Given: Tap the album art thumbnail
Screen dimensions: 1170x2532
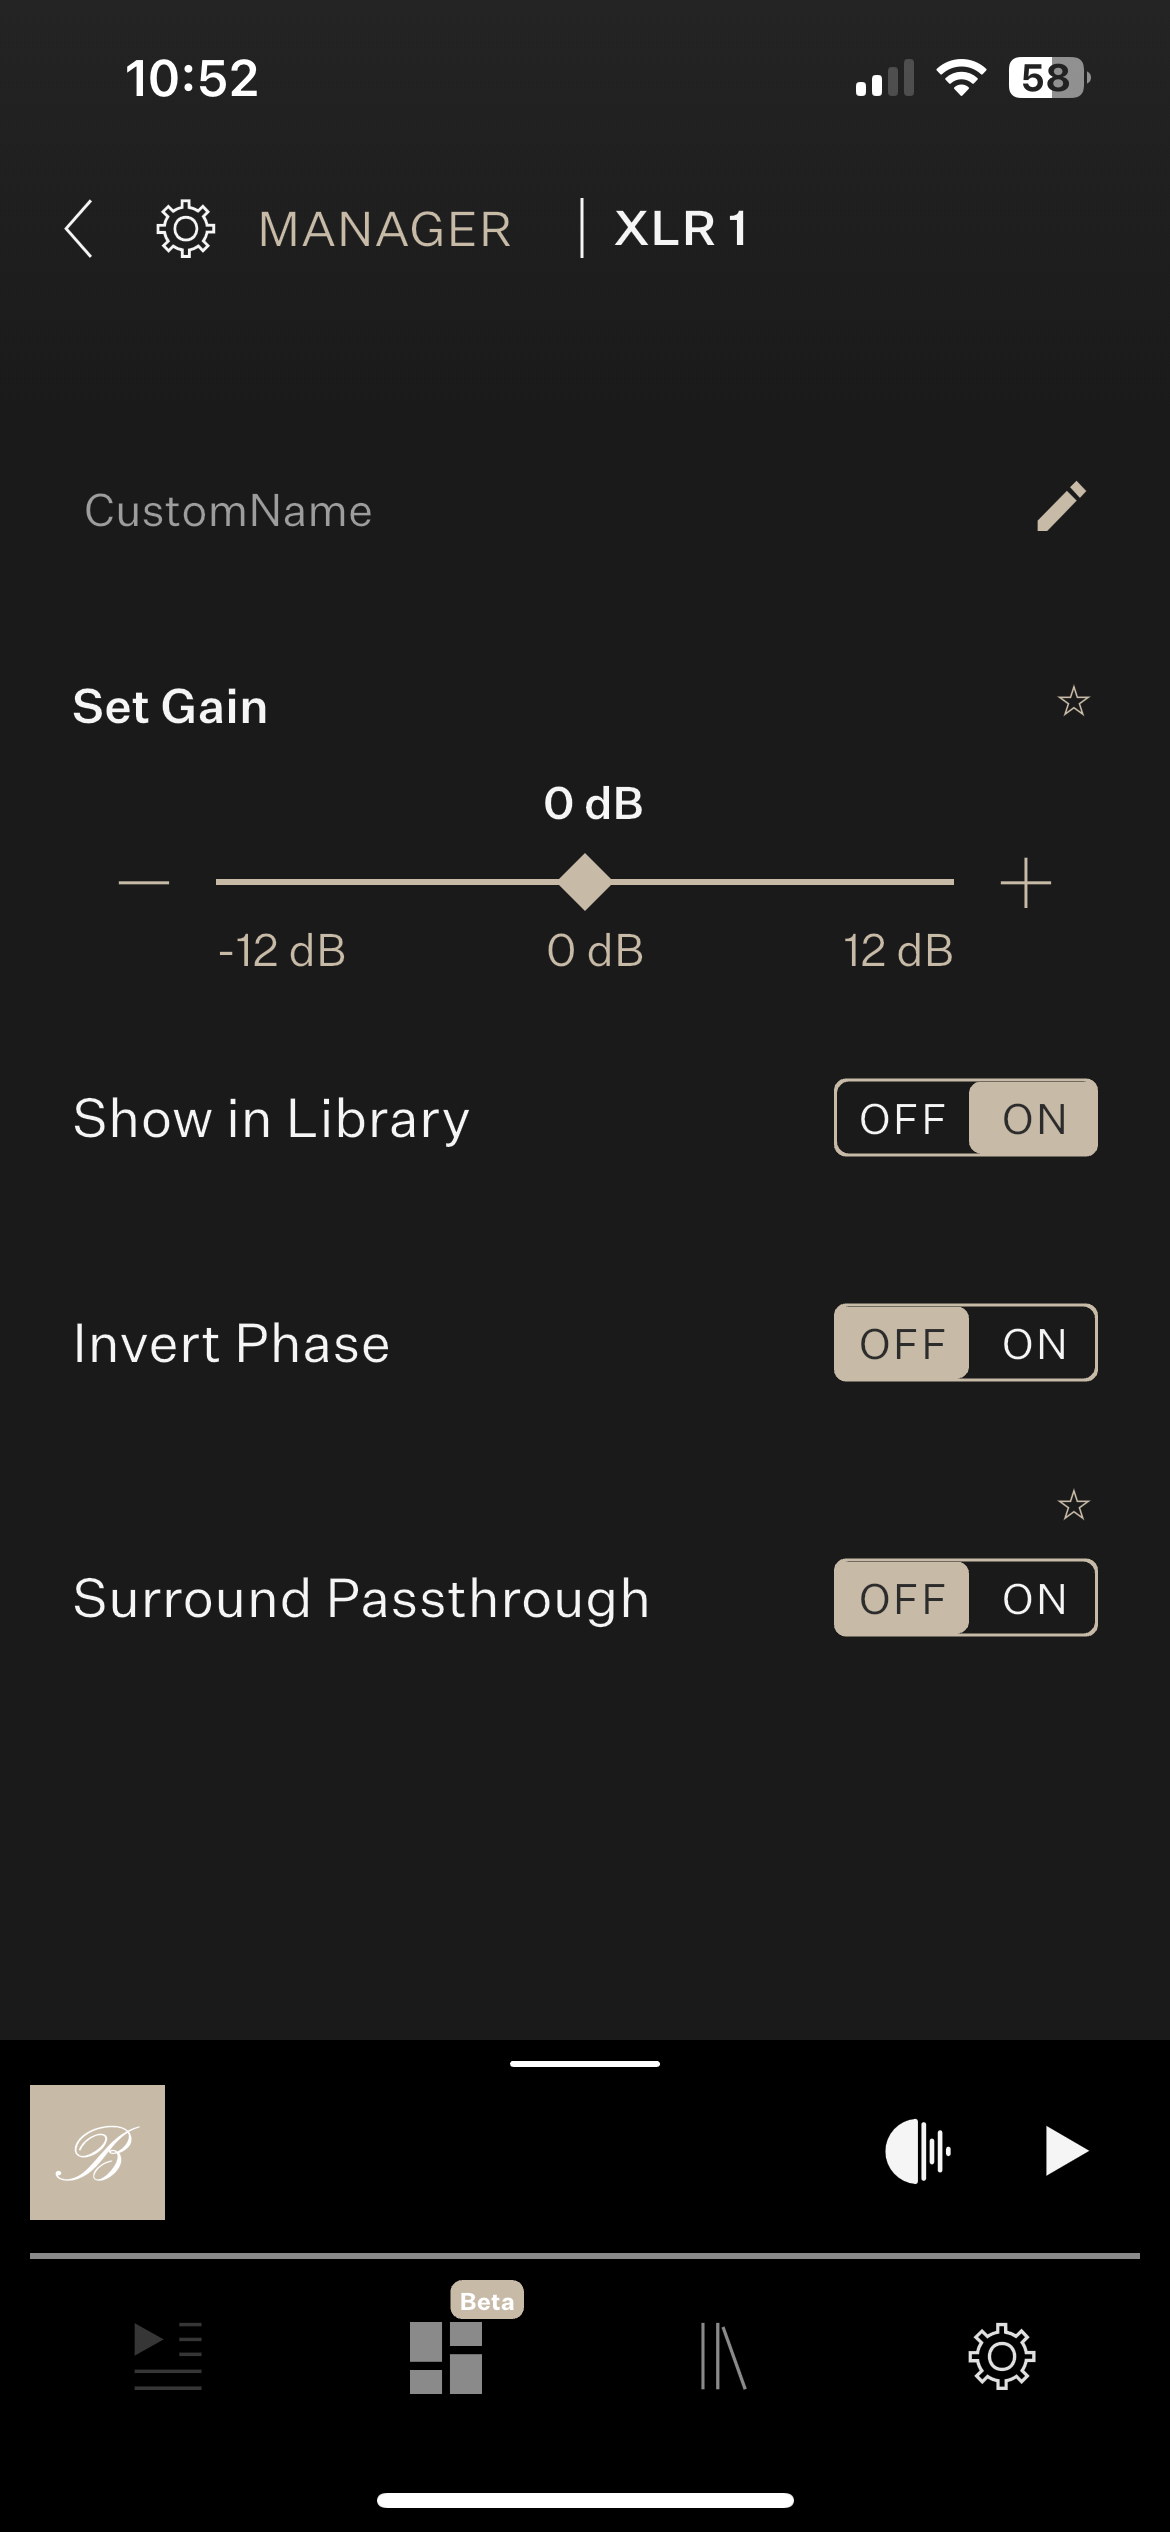Looking at the screenshot, I should pos(98,2153).
